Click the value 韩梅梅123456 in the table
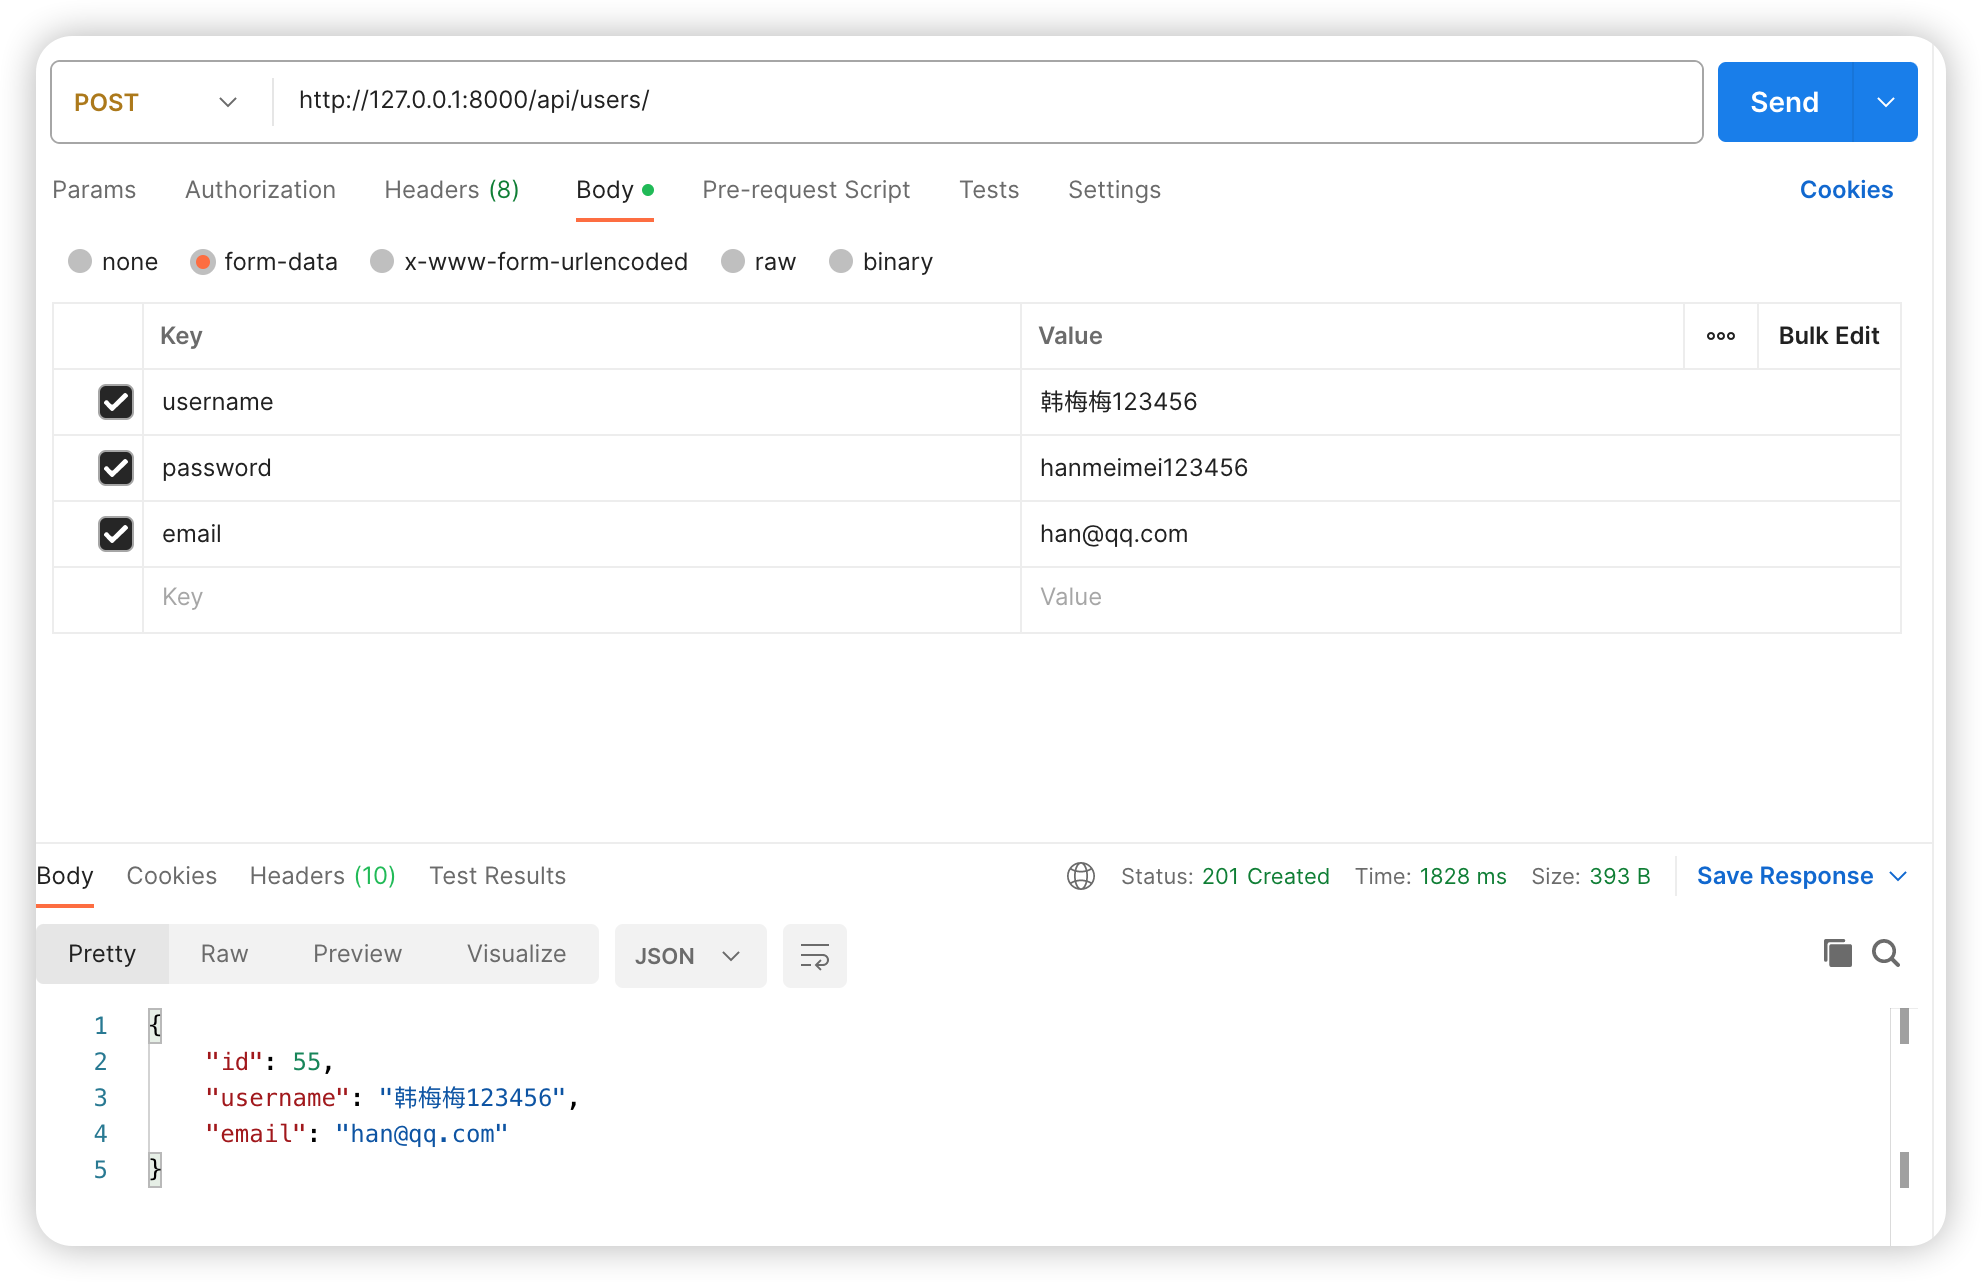The height and width of the screenshot is (1282, 1982). point(1118,402)
